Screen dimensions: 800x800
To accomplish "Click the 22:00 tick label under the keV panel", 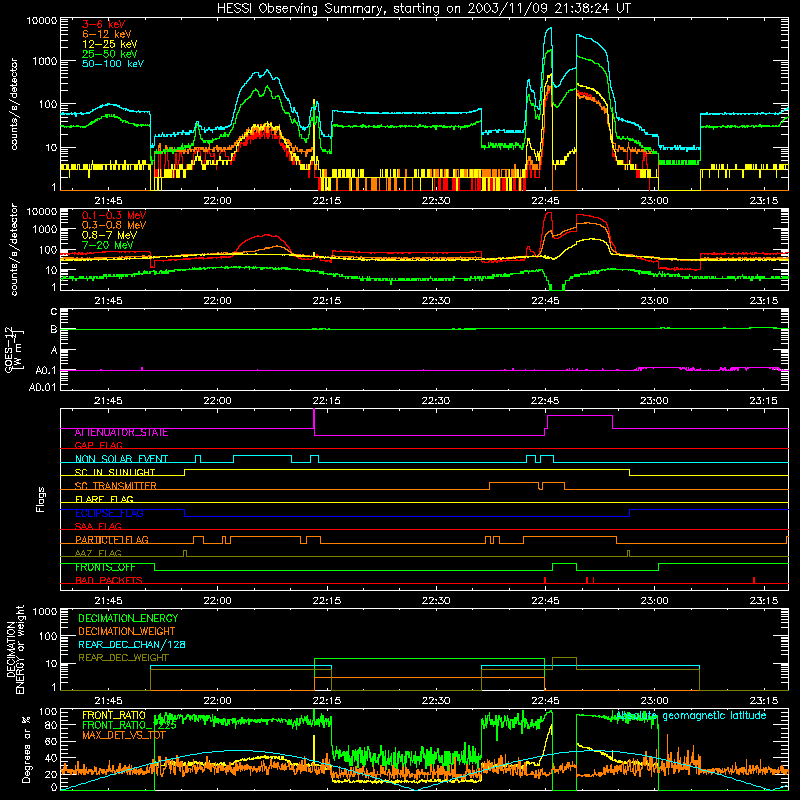I will [217, 201].
